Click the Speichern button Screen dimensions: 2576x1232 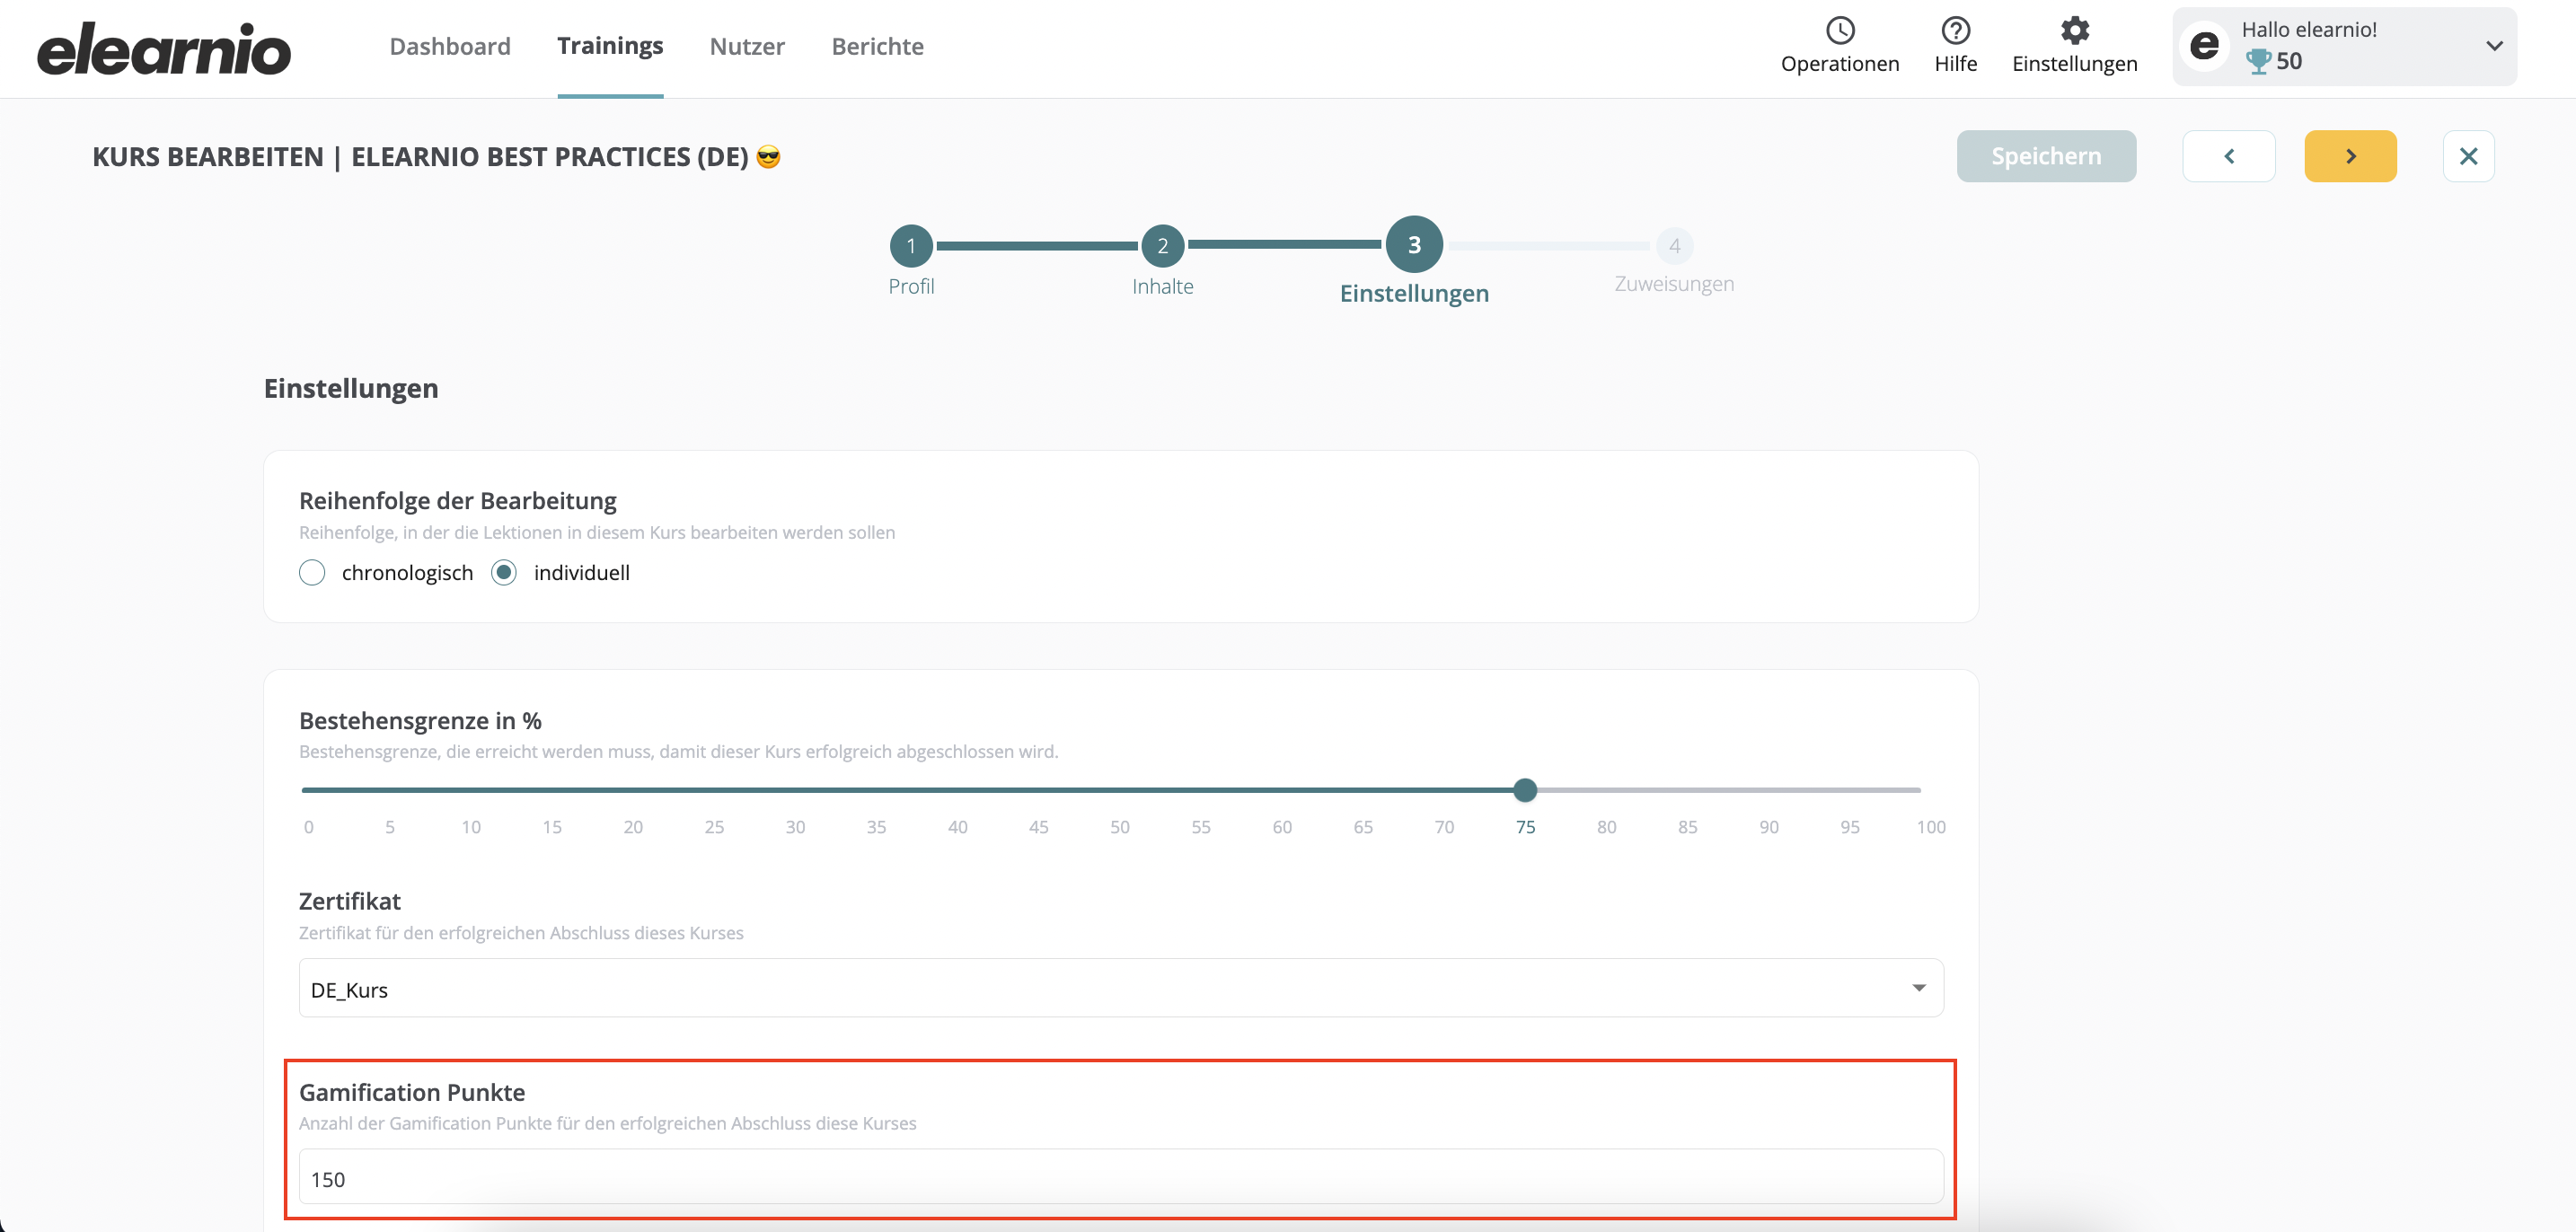[2046, 156]
